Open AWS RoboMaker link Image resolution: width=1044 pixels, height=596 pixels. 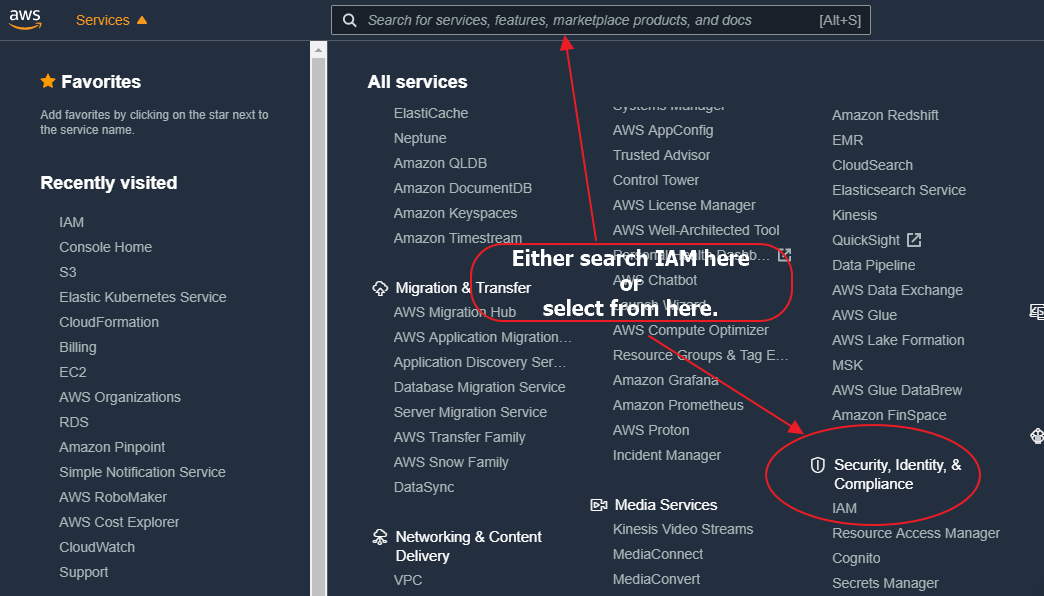(x=113, y=497)
